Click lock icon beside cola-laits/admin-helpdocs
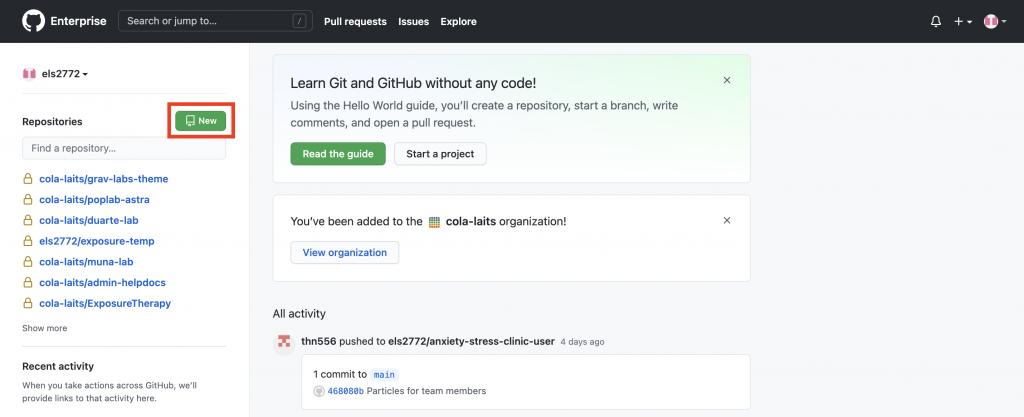The height and width of the screenshot is (417, 1024). point(28,283)
